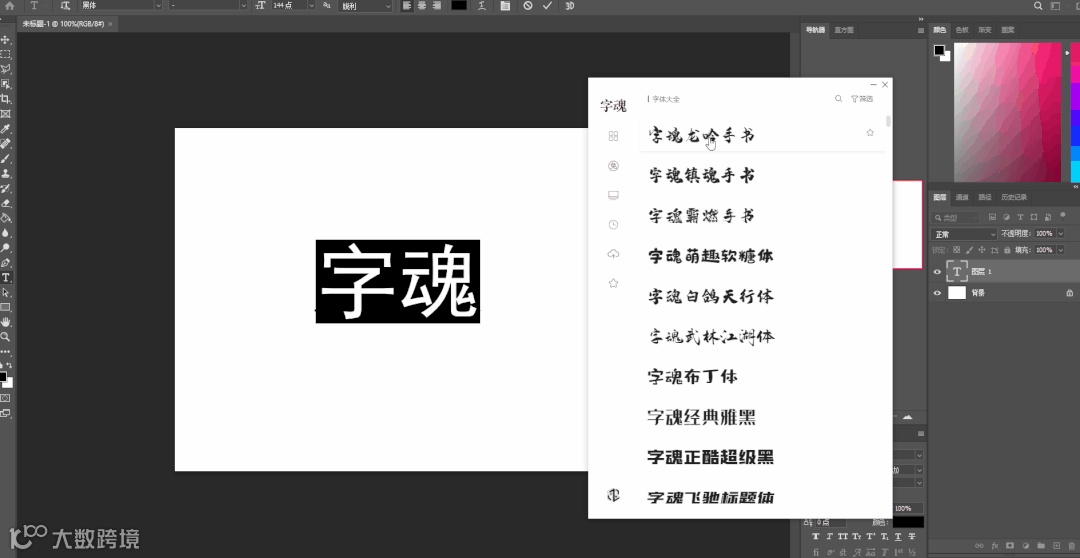This screenshot has width=1080, height=558.
Task: Open the search icon in 字魂 panel
Action: pos(838,99)
